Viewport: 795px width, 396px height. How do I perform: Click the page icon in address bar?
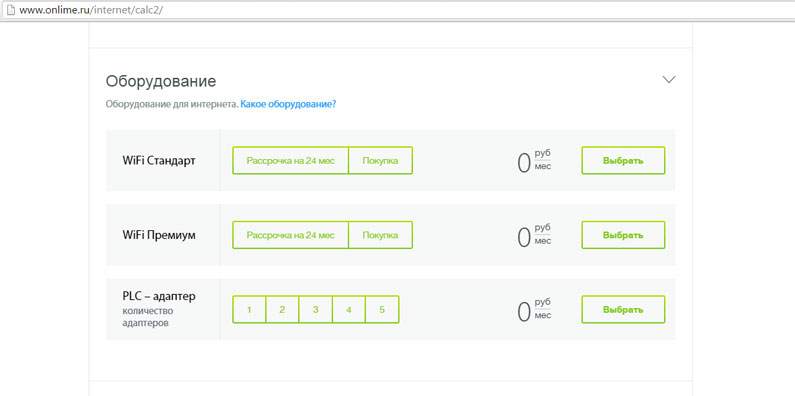pyautogui.click(x=11, y=10)
